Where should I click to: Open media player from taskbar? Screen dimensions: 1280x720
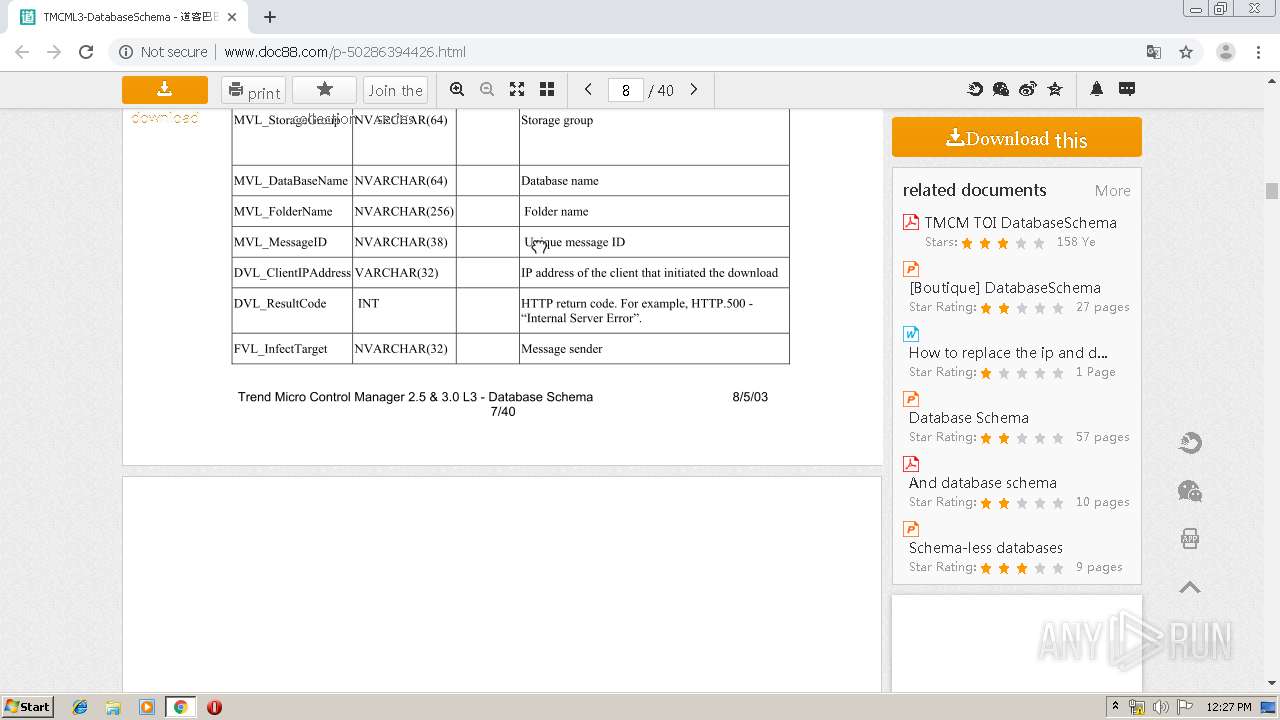[x=147, y=707]
